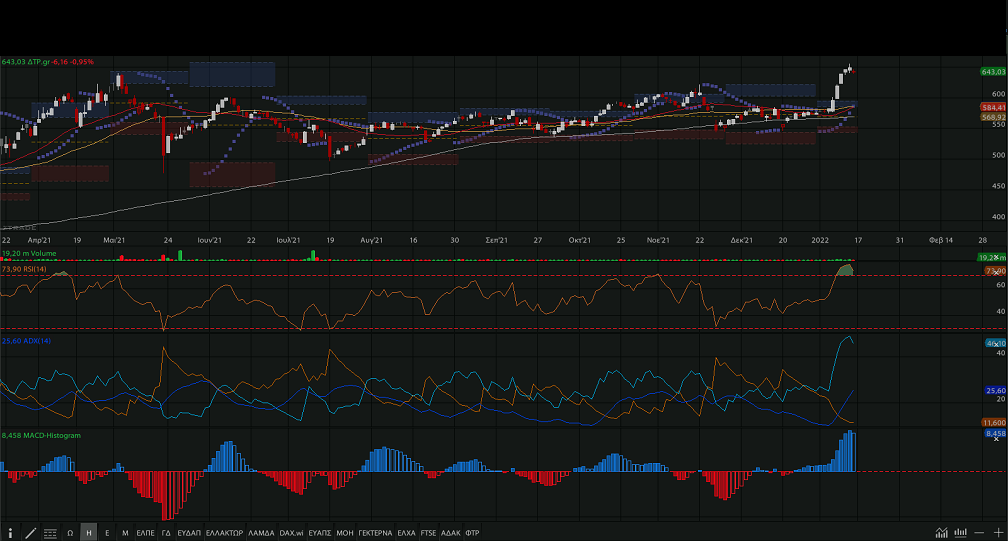
Task: Toggle the H (daily) timeframe
Action: (89, 533)
